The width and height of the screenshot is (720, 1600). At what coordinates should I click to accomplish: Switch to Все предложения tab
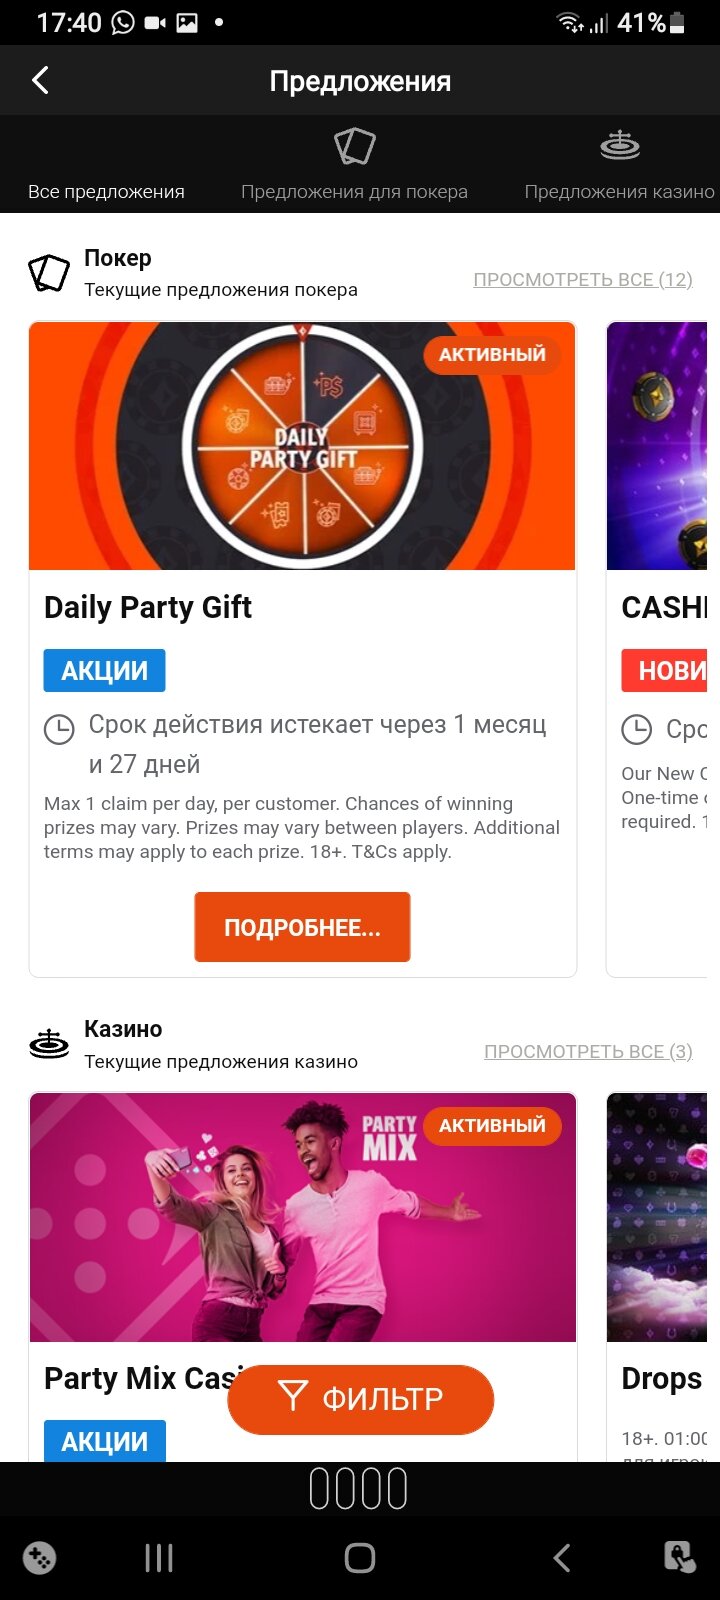pyautogui.click(x=106, y=191)
